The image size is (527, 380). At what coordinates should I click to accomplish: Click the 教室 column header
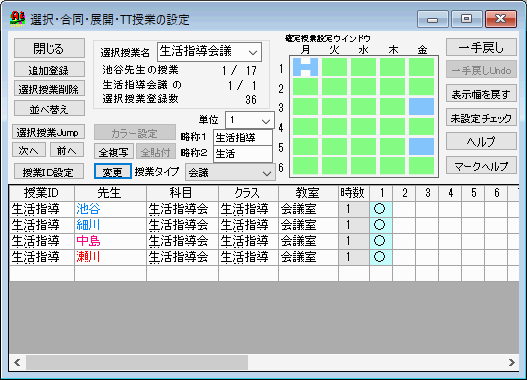(x=308, y=193)
